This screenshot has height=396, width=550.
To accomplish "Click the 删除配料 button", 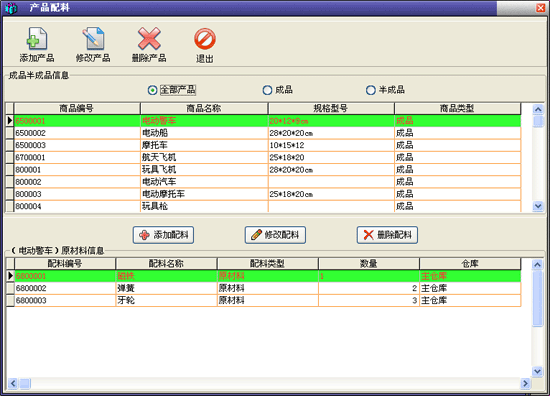I will tap(387, 235).
